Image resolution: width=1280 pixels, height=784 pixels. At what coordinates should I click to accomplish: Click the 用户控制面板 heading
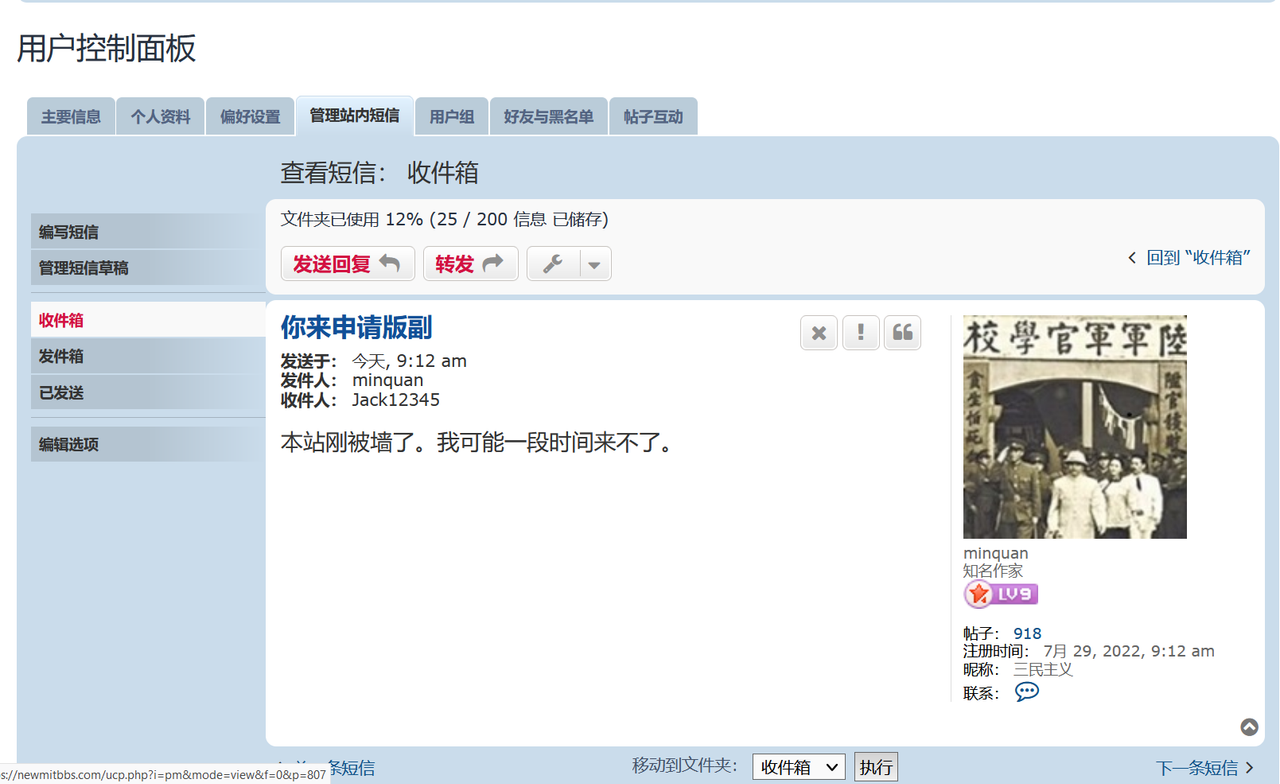click(106, 48)
